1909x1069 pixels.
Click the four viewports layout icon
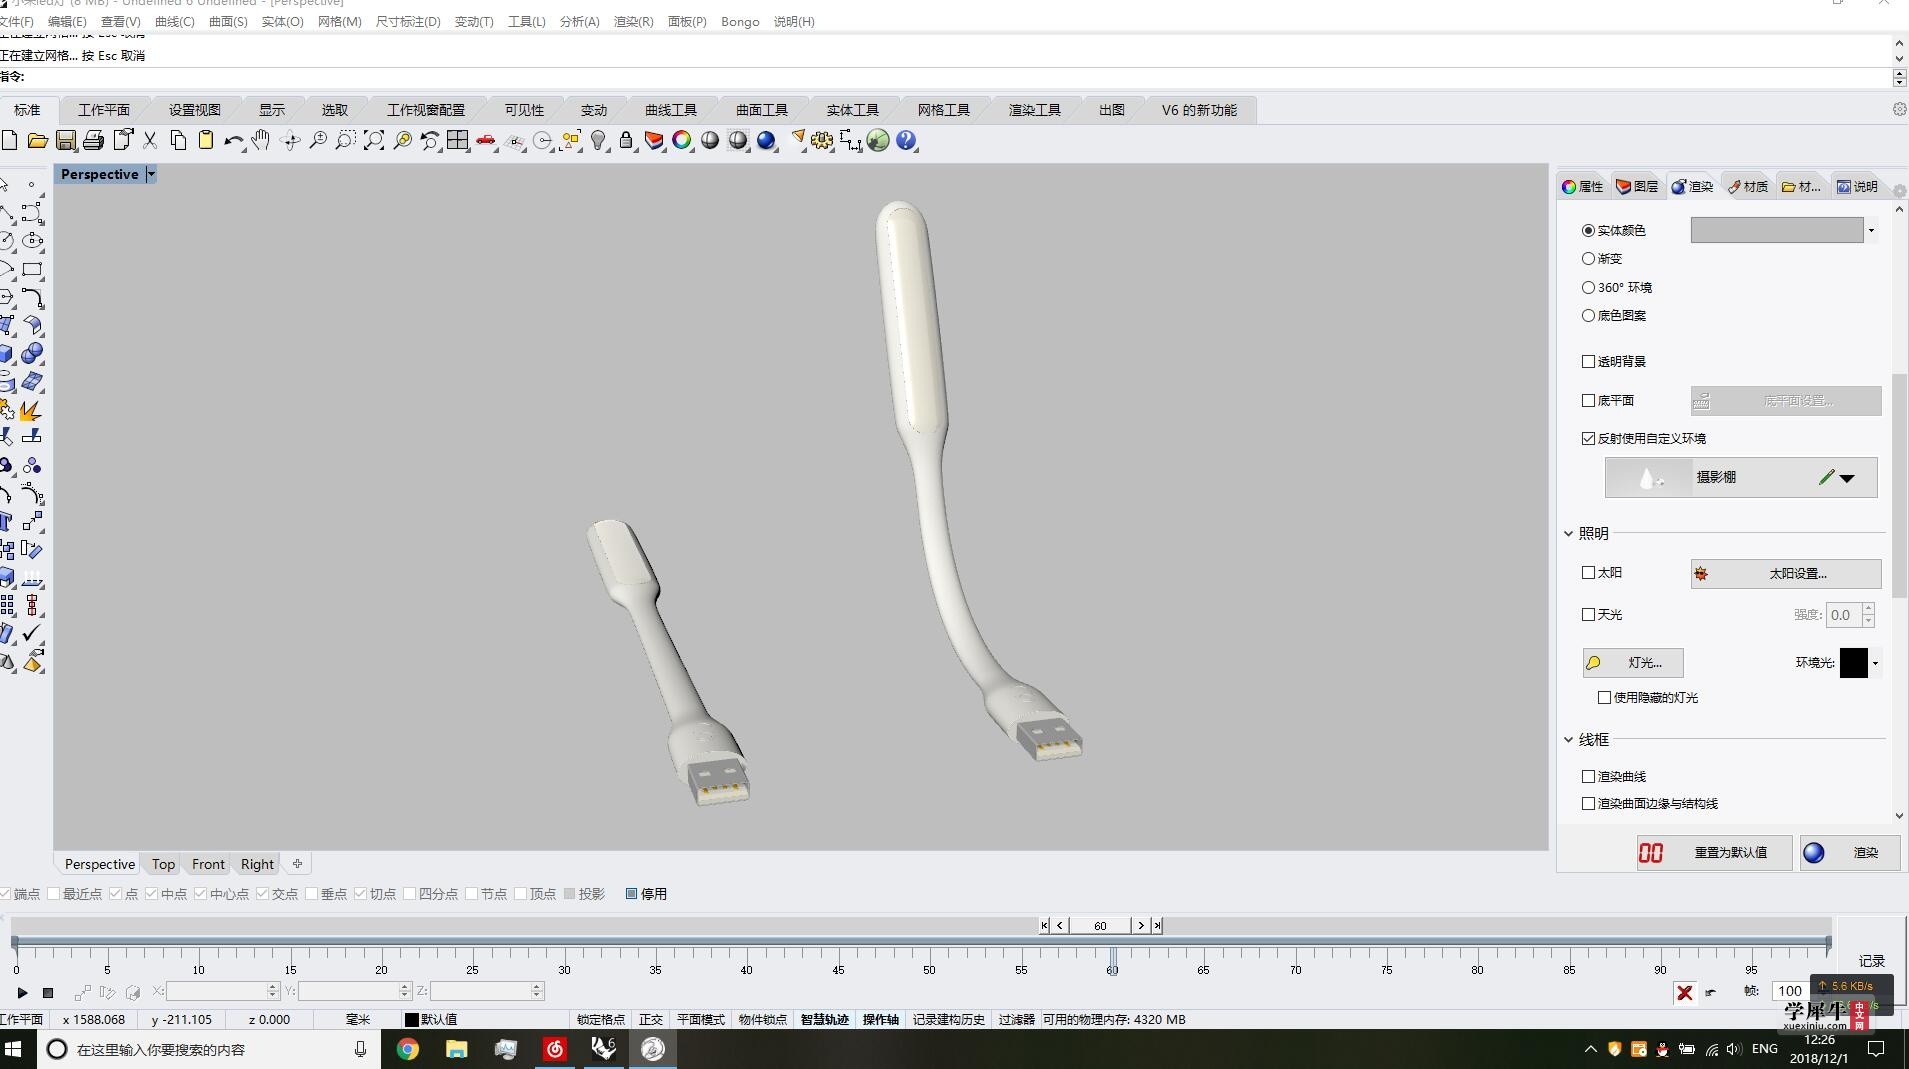458,141
